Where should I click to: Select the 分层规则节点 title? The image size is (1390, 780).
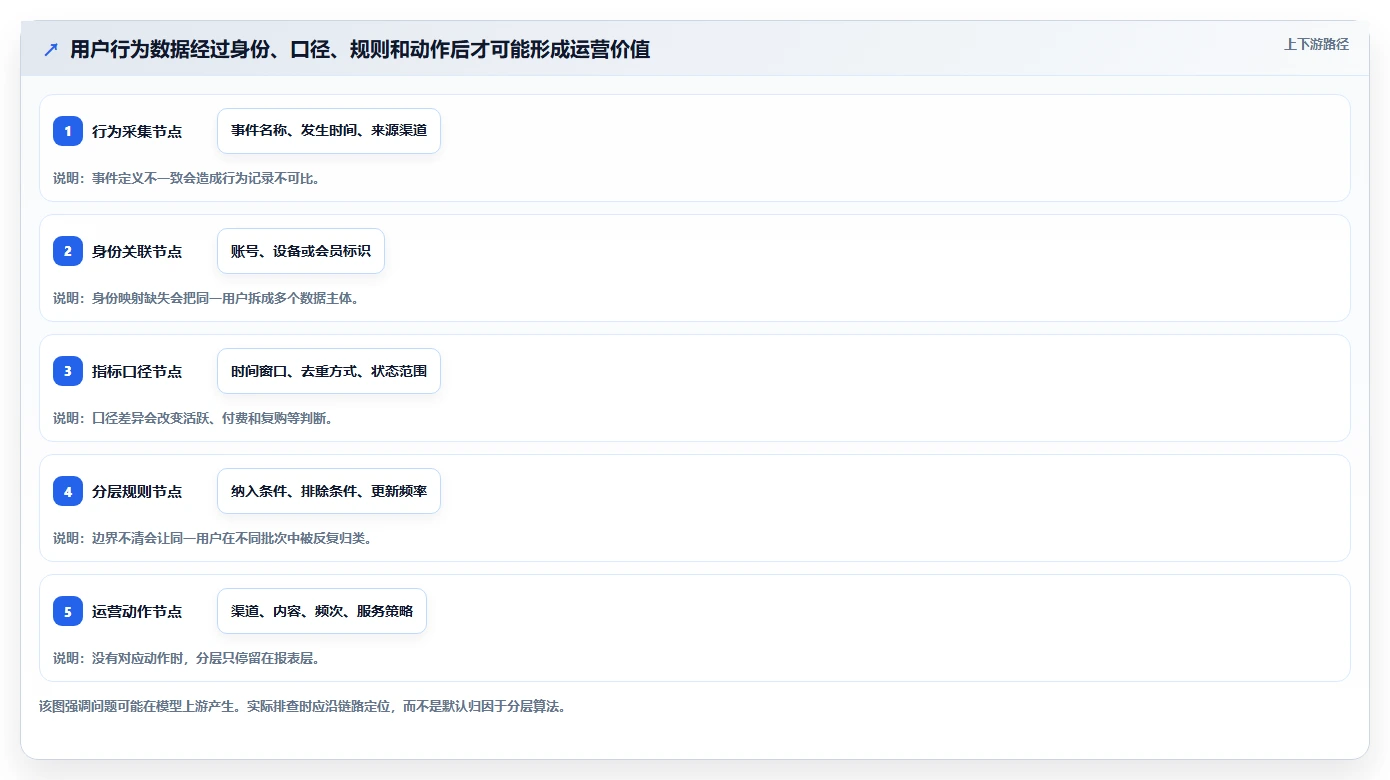coord(137,491)
